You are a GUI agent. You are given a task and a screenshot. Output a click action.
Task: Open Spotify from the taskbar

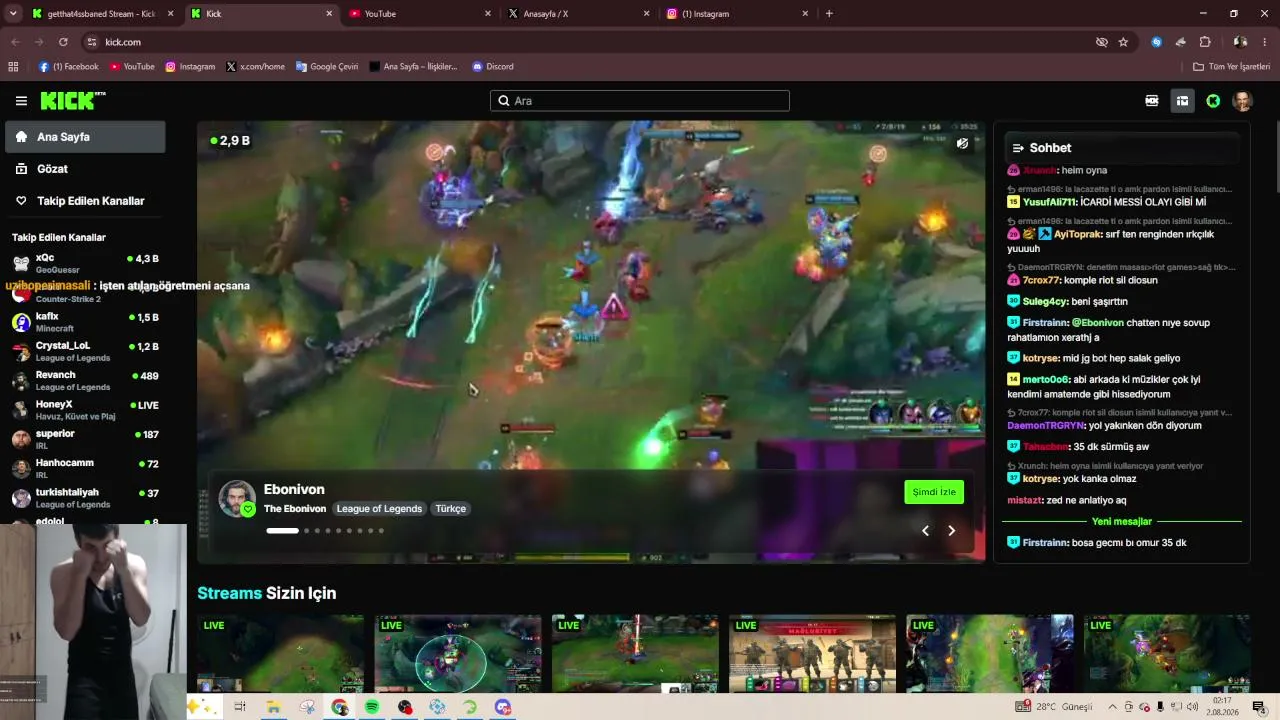pyautogui.click(x=372, y=707)
